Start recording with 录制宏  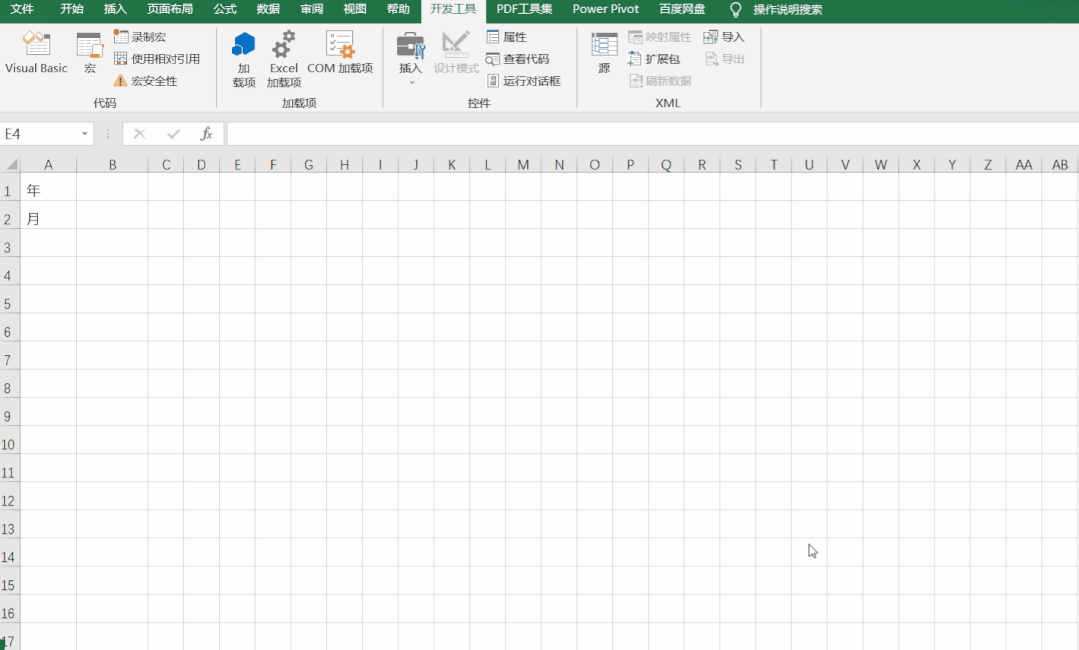[140, 37]
